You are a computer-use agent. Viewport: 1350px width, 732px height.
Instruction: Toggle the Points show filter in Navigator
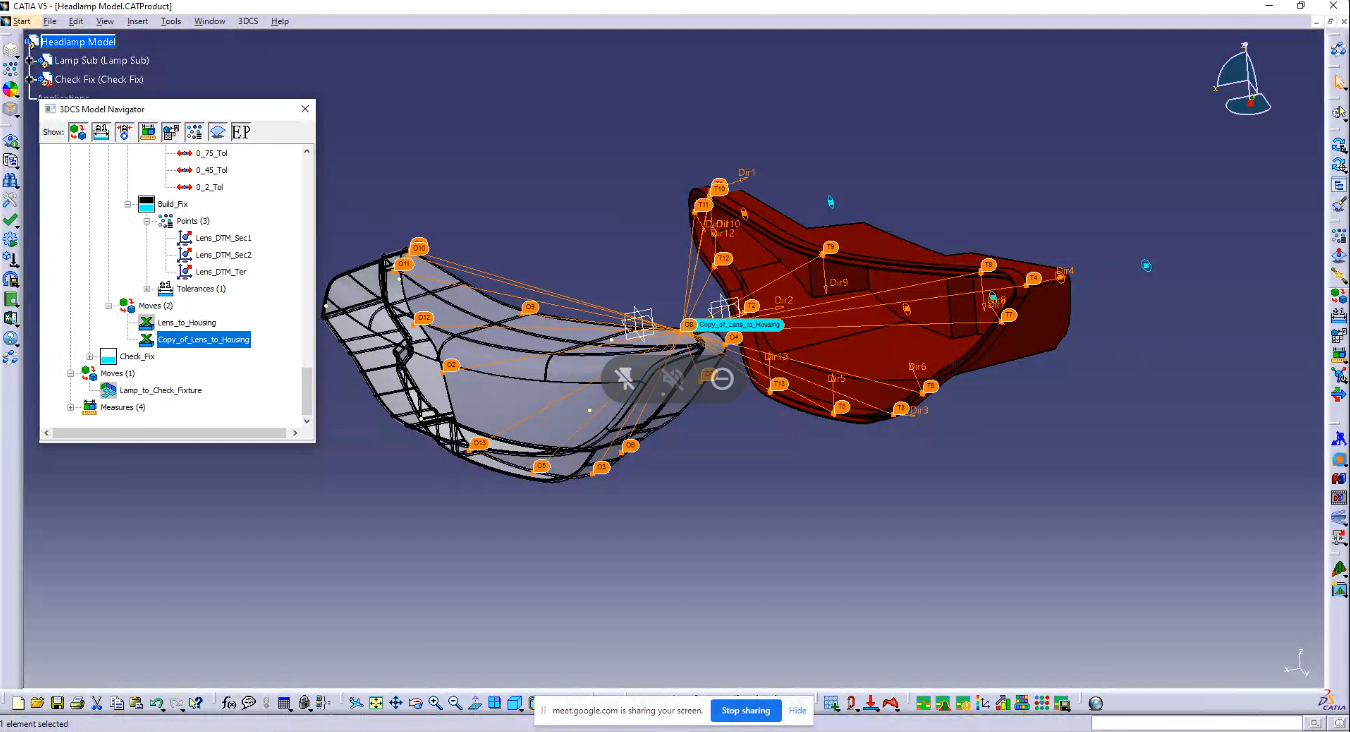[x=194, y=132]
